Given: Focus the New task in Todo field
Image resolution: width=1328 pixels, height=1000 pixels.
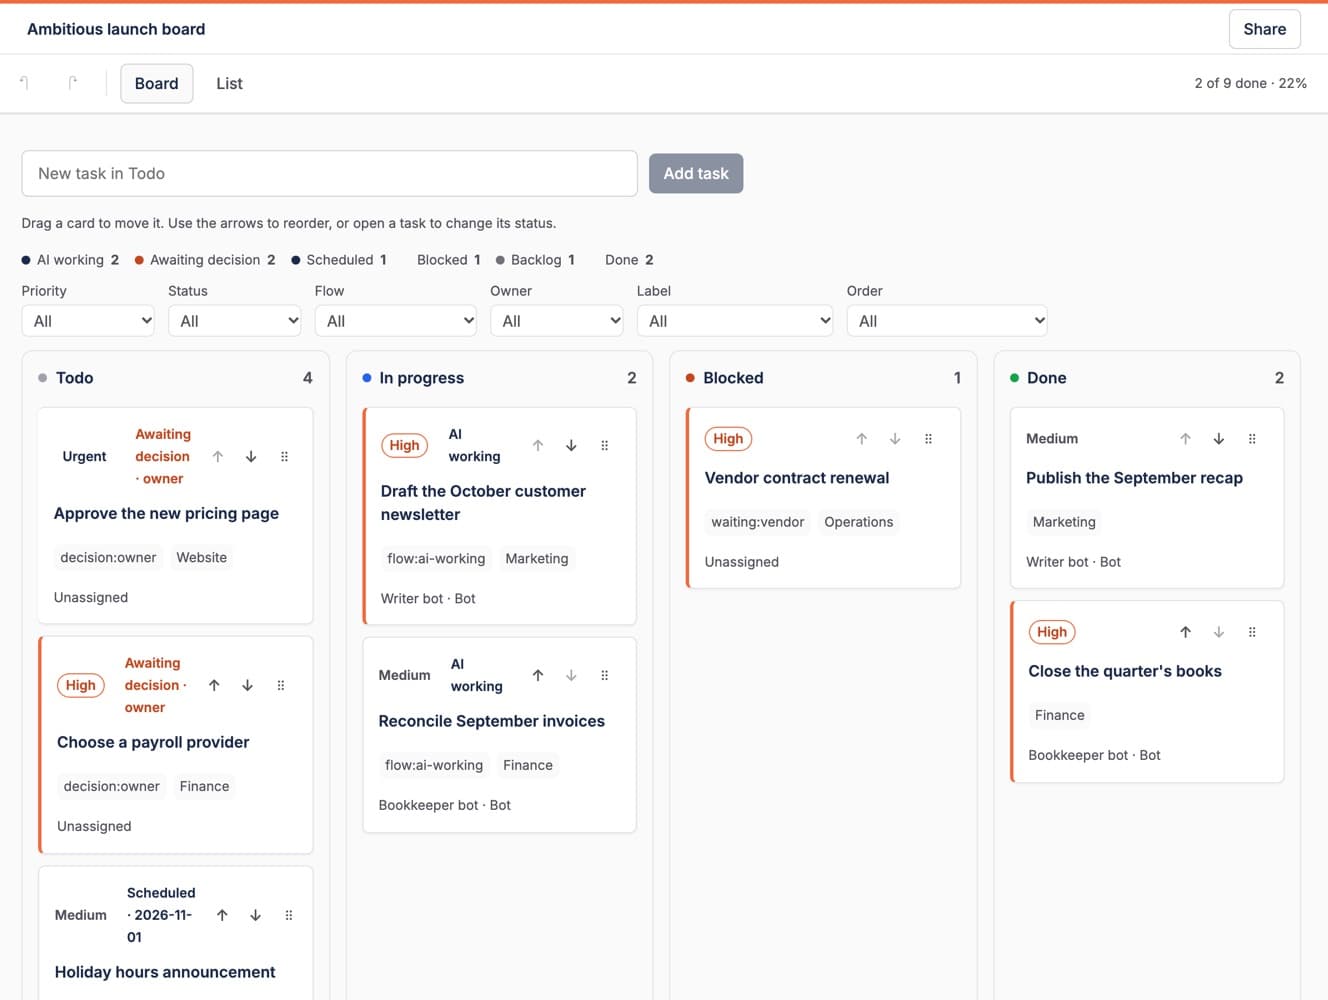Looking at the screenshot, I should click(x=330, y=174).
